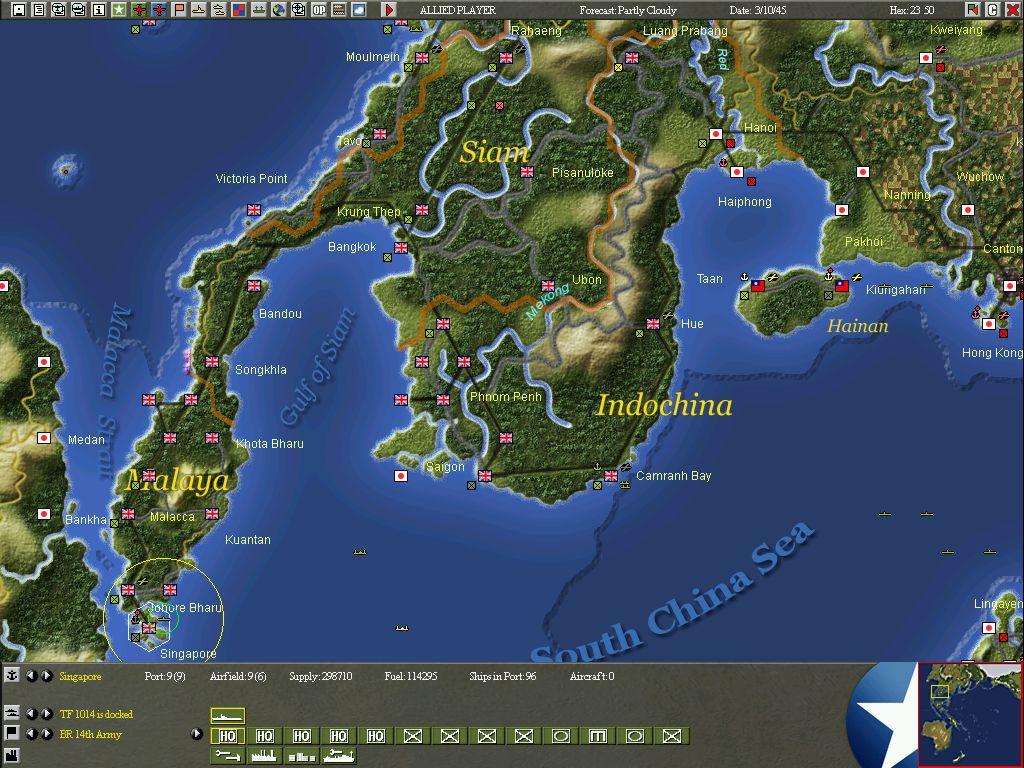1024x768 pixels.
Task: Open the cloud weather toolbar icon
Action: 359,9
